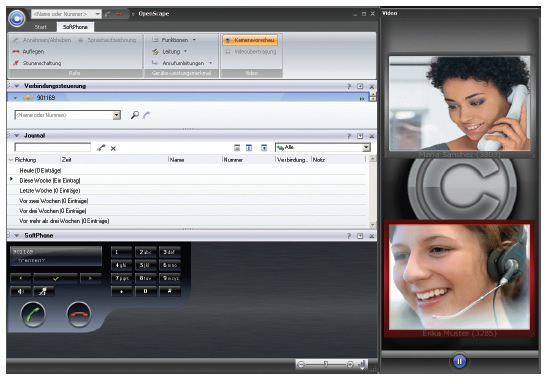Click Auflegen in the ribbon

click(x=29, y=52)
